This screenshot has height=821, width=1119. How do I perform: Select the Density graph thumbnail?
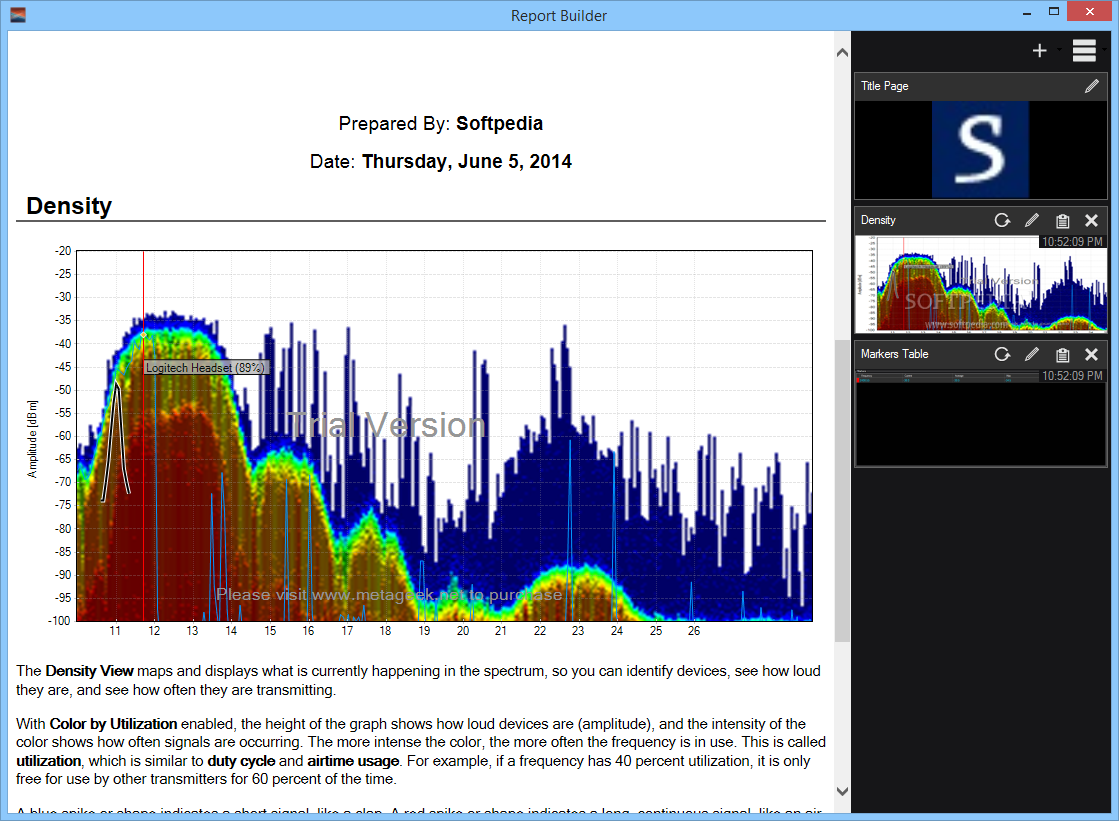click(981, 283)
